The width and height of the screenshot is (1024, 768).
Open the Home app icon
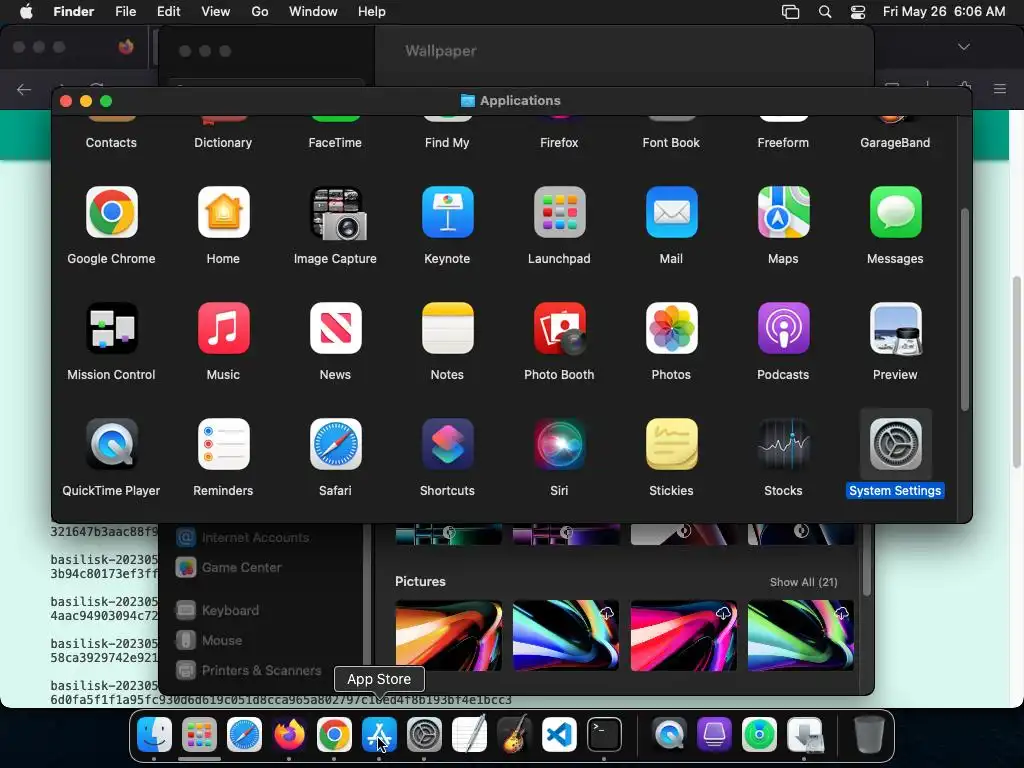(223, 212)
